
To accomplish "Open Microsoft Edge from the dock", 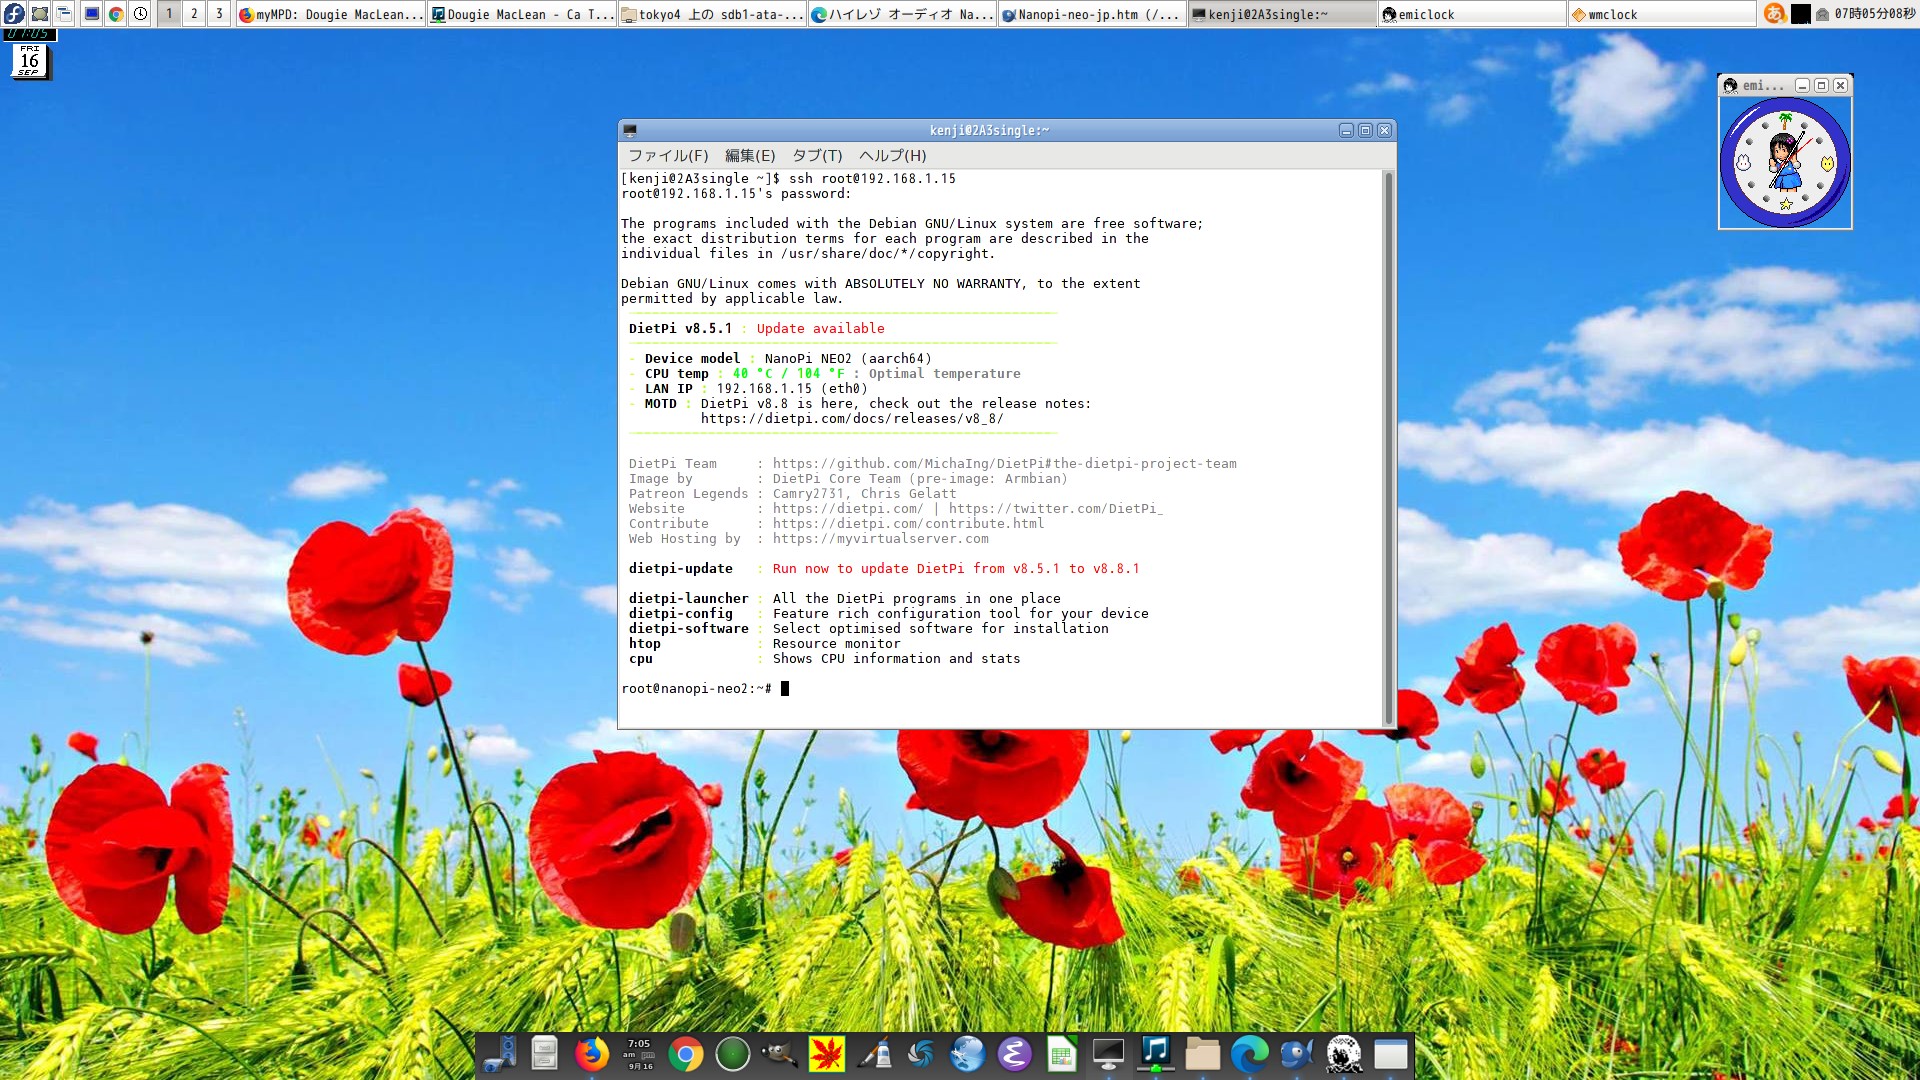I will [x=1248, y=1054].
